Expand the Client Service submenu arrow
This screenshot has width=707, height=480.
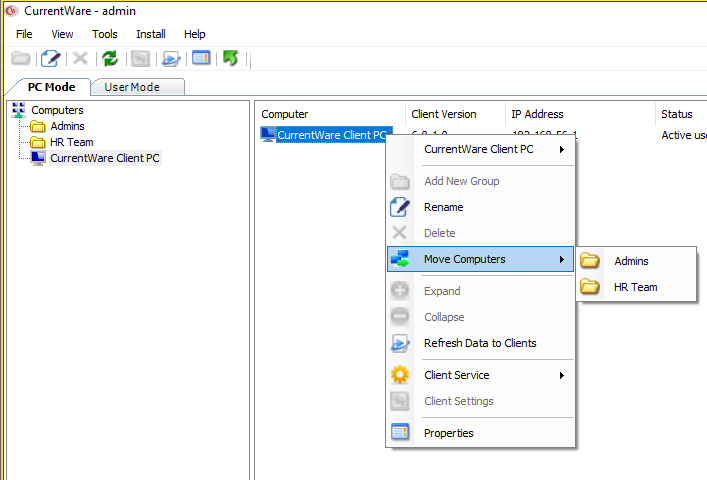(x=562, y=375)
